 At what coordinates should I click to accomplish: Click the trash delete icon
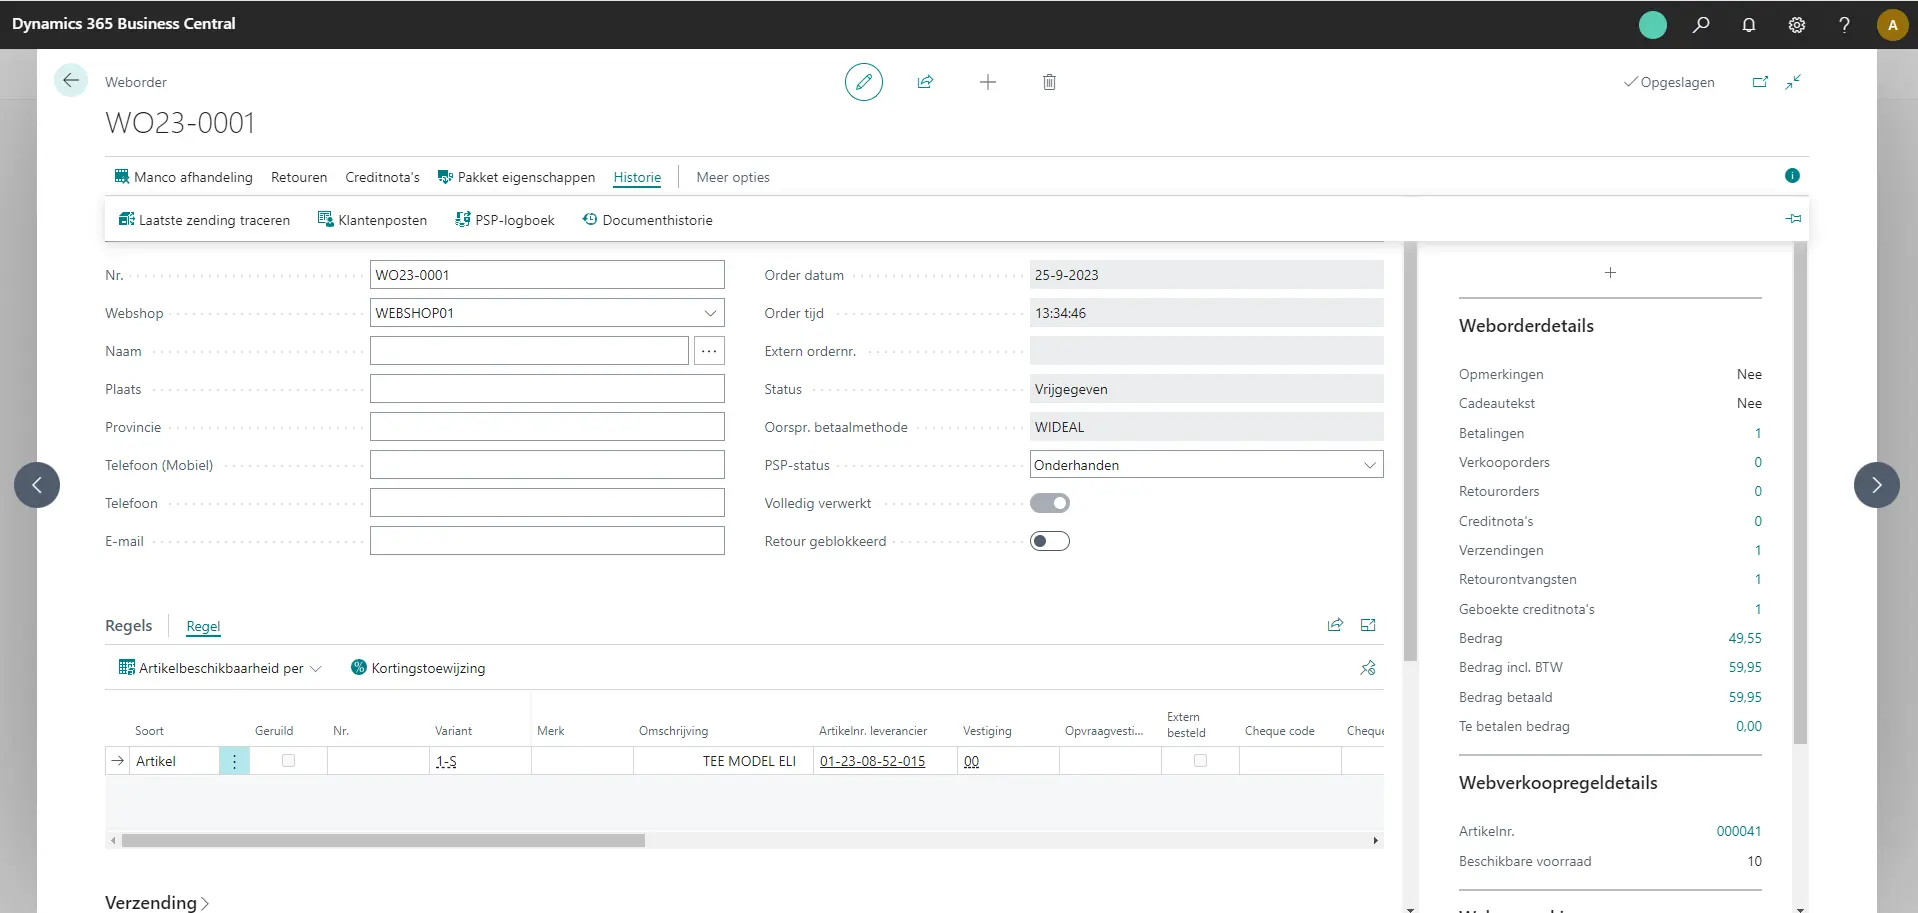(1049, 82)
